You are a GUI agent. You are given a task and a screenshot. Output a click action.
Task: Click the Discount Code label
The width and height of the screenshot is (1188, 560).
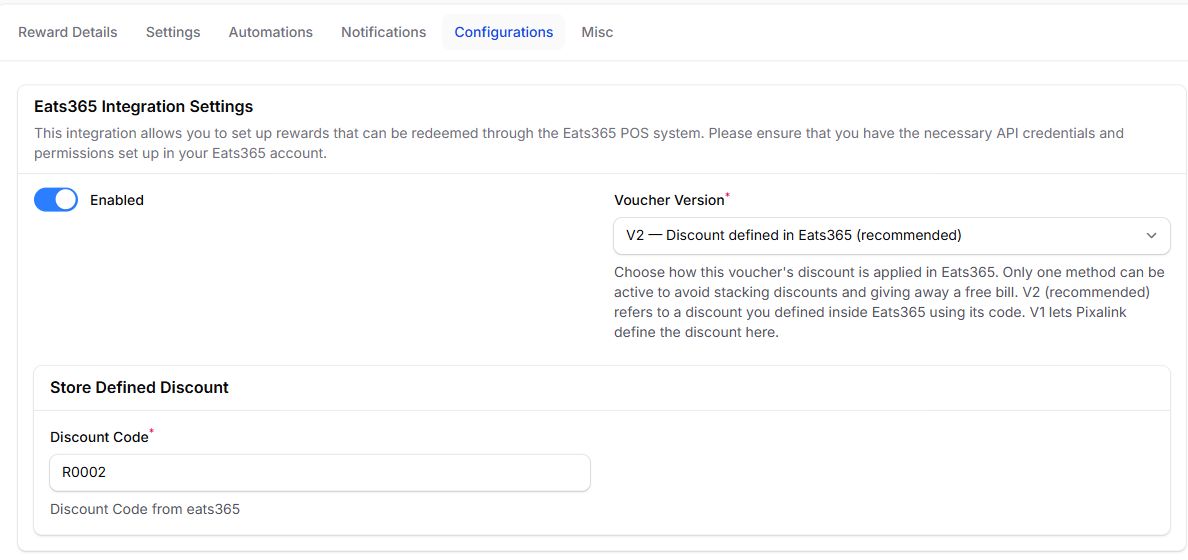[x=99, y=437]
